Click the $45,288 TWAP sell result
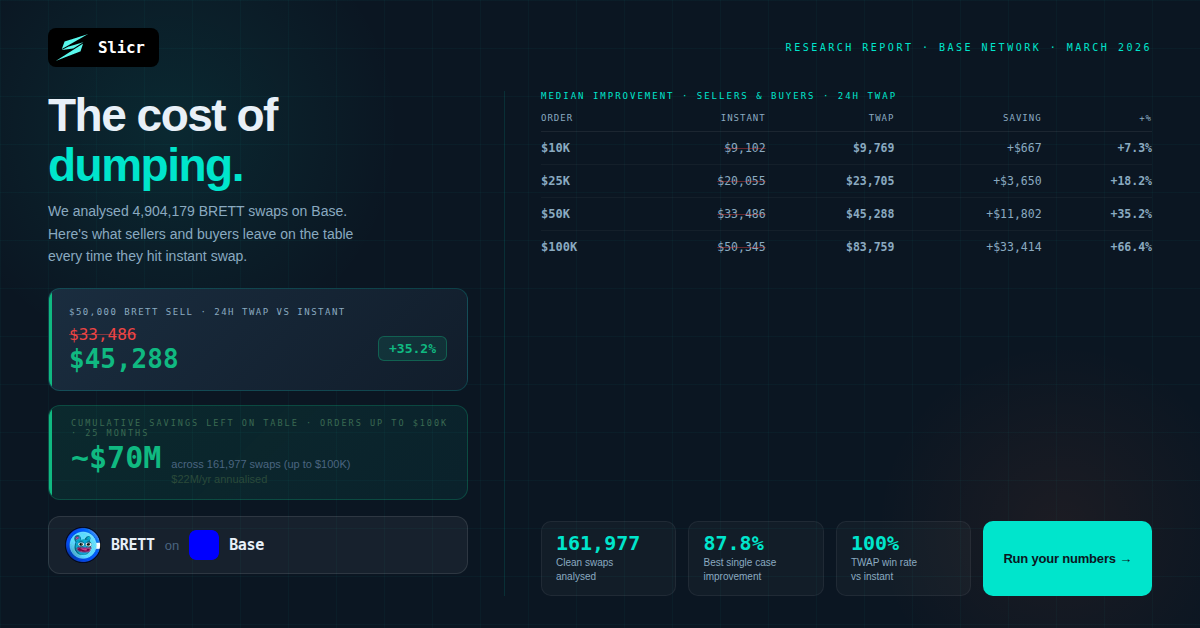This screenshot has width=1200, height=628. [x=124, y=359]
